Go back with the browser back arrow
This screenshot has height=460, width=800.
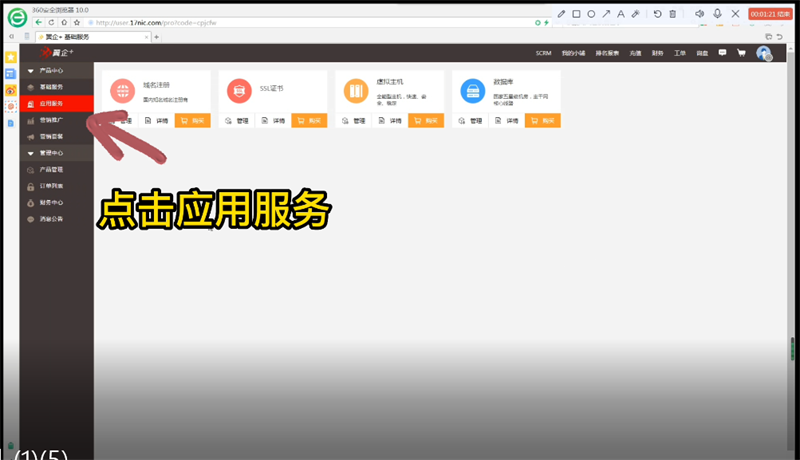pos(38,22)
